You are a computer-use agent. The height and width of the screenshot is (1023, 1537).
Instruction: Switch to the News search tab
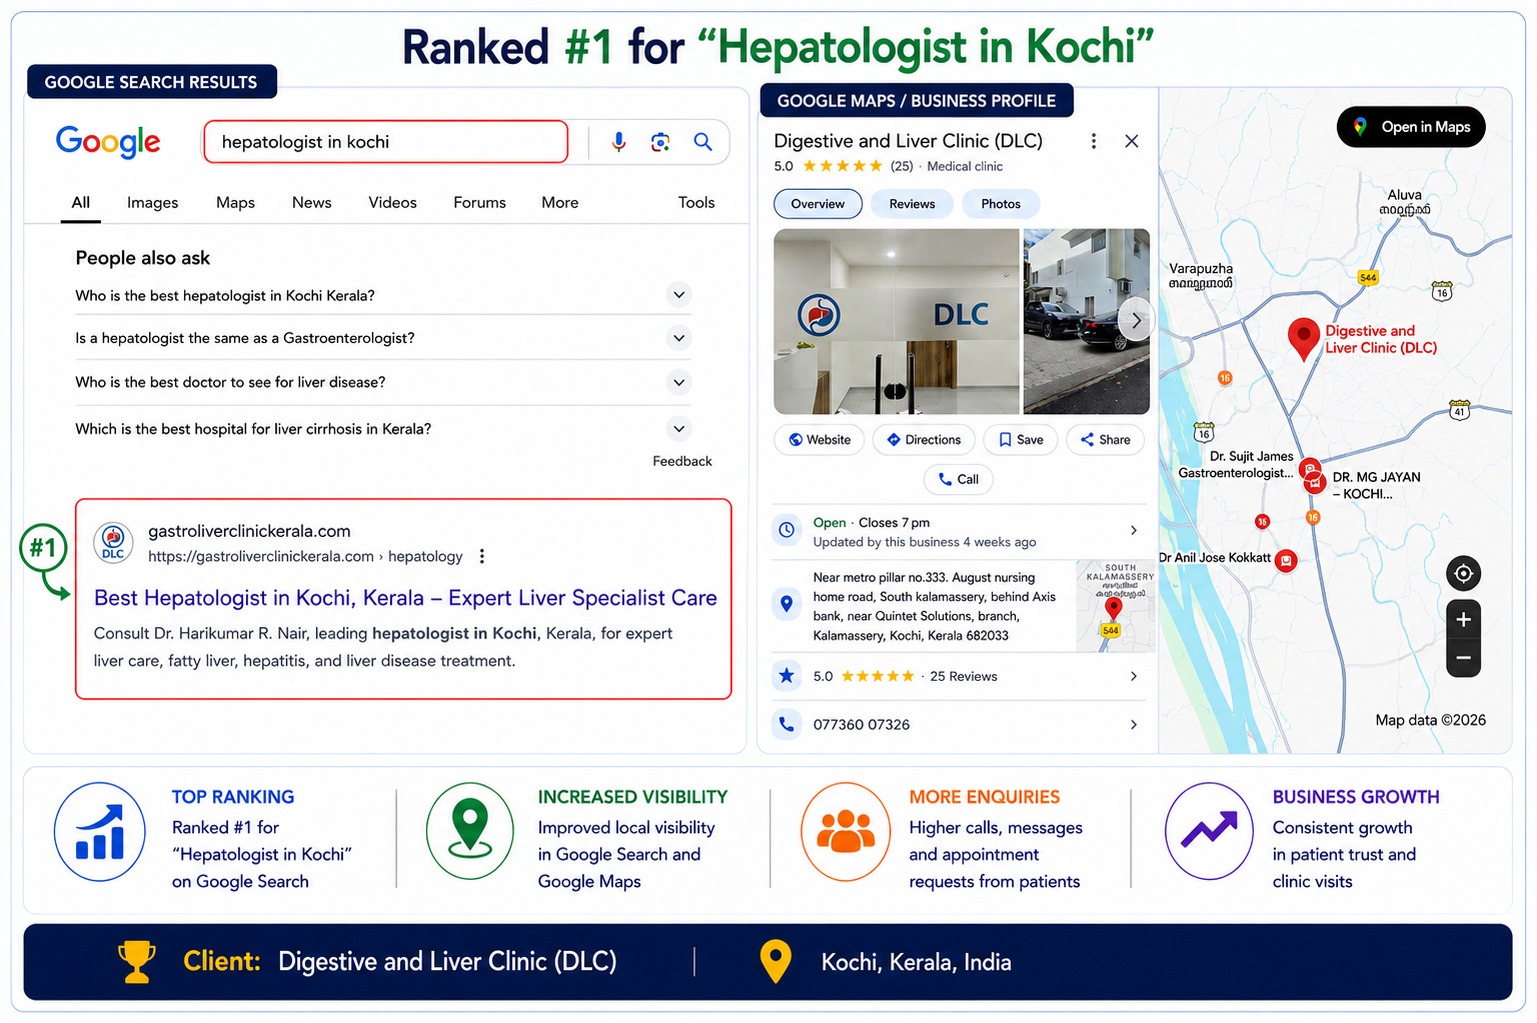[x=312, y=202]
